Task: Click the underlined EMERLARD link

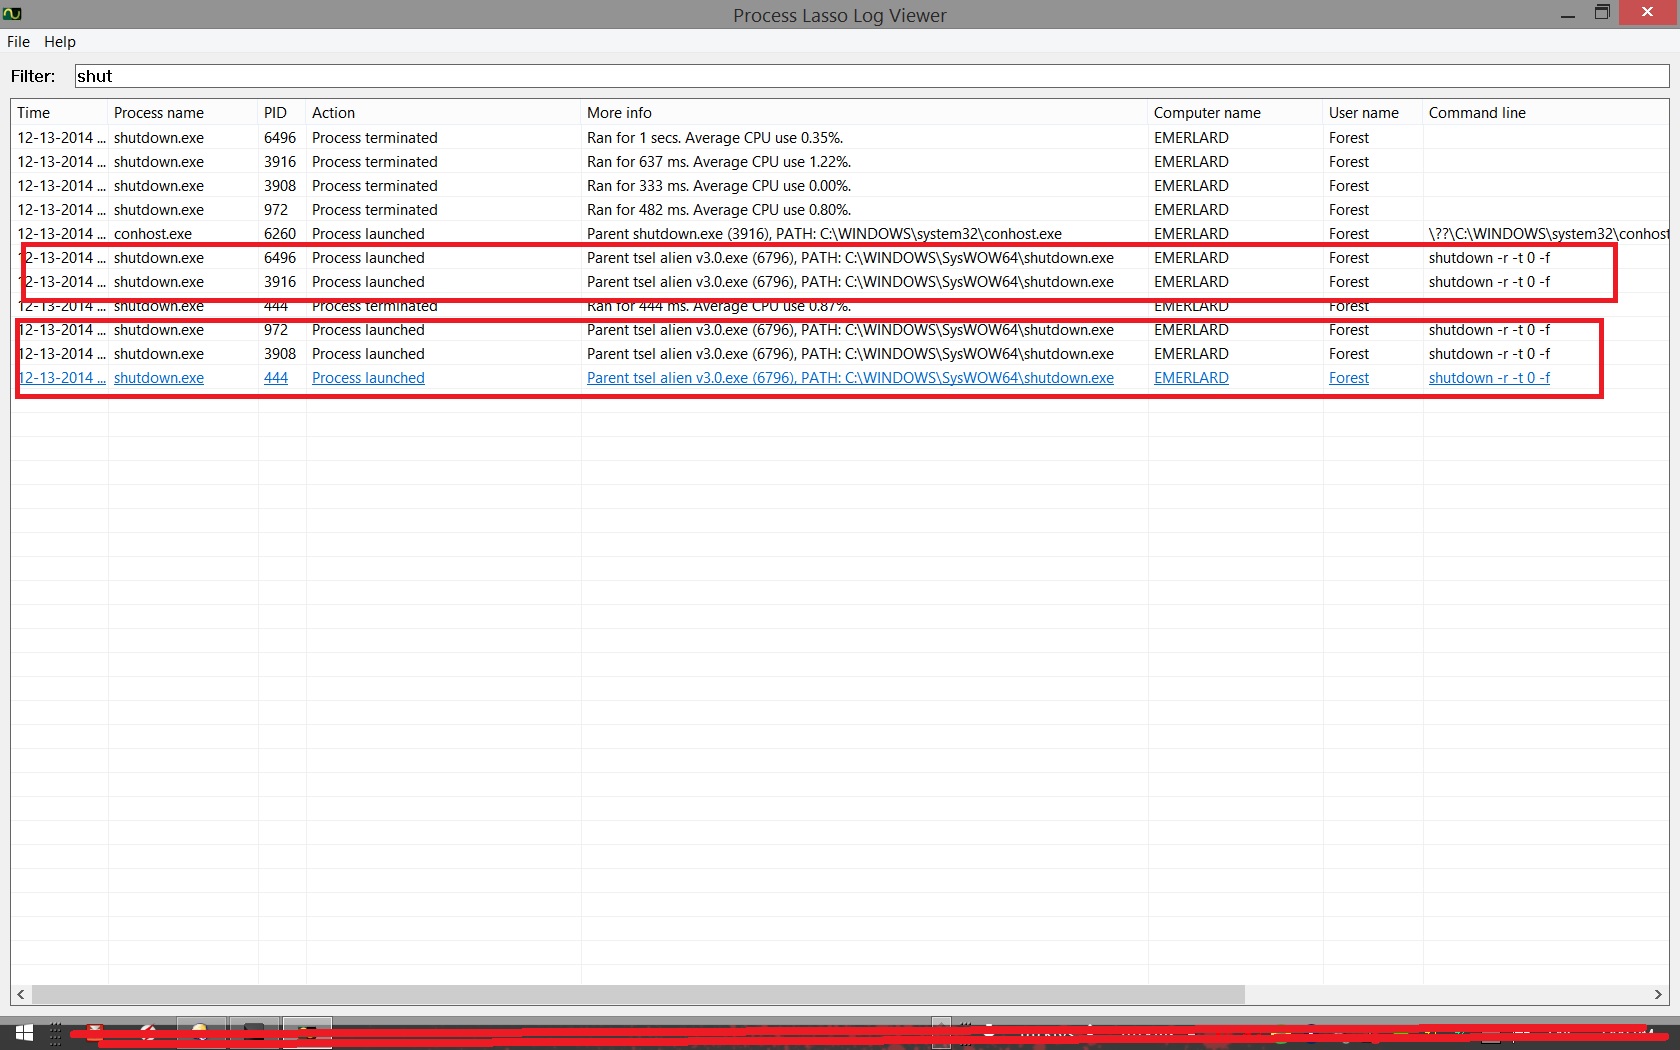Action: pyautogui.click(x=1191, y=378)
